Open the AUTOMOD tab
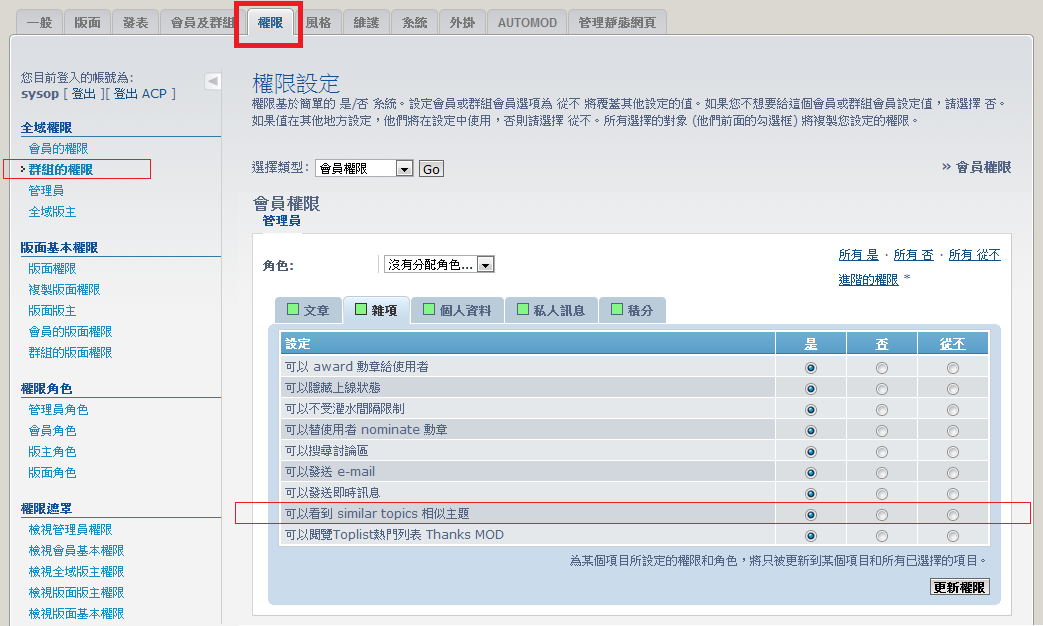Image resolution: width=1043 pixels, height=626 pixels. [x=529, y=22]
